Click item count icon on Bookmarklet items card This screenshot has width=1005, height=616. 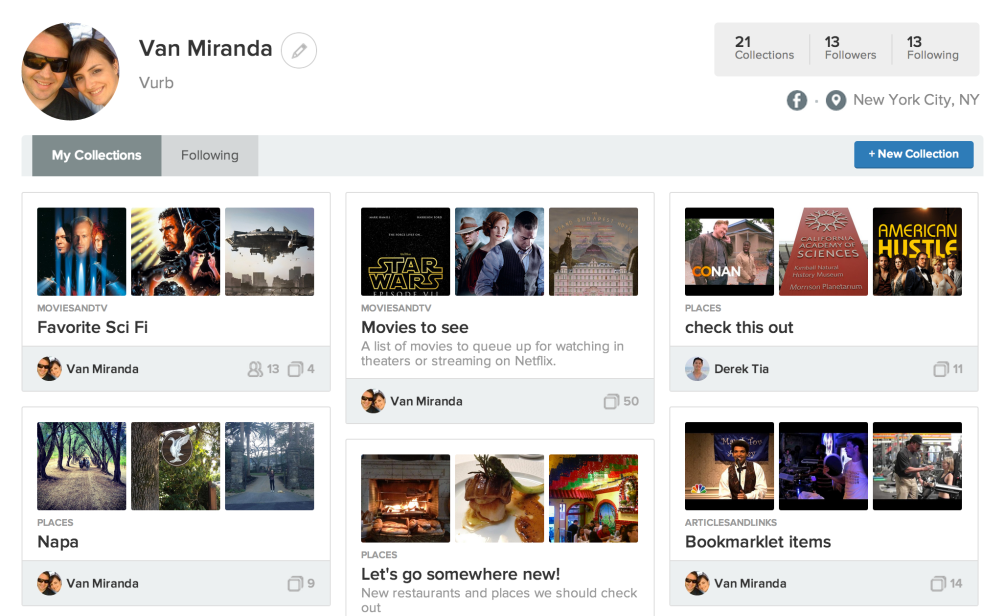coord(938,583)
